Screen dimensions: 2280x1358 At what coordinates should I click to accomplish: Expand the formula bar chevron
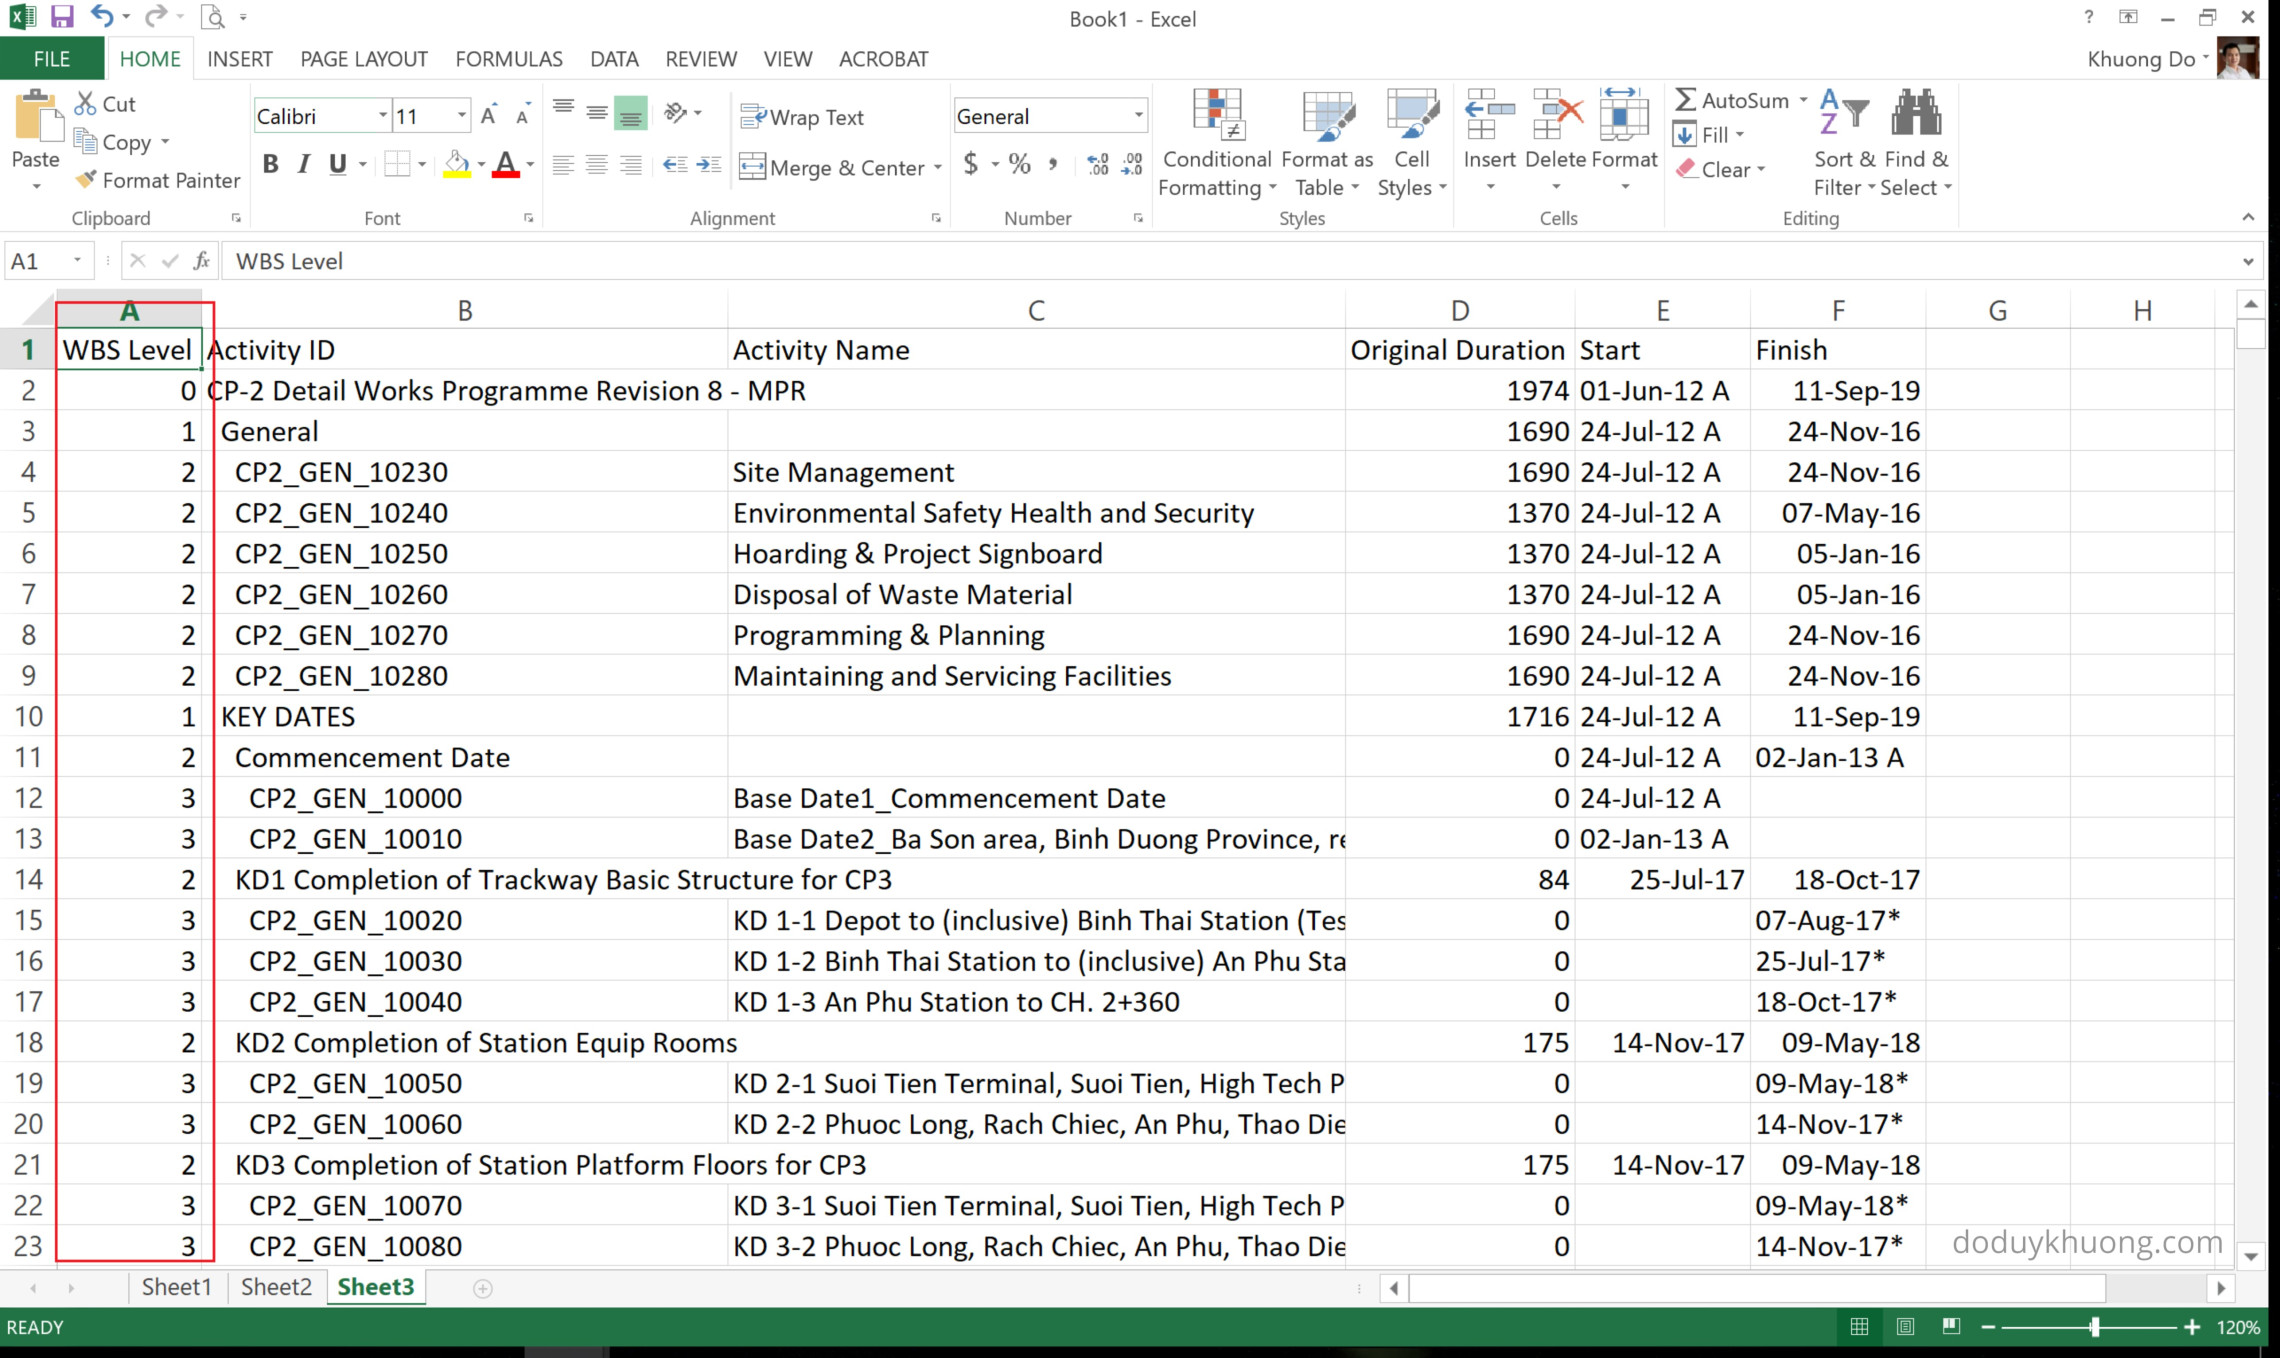[x=2248, y=261]
